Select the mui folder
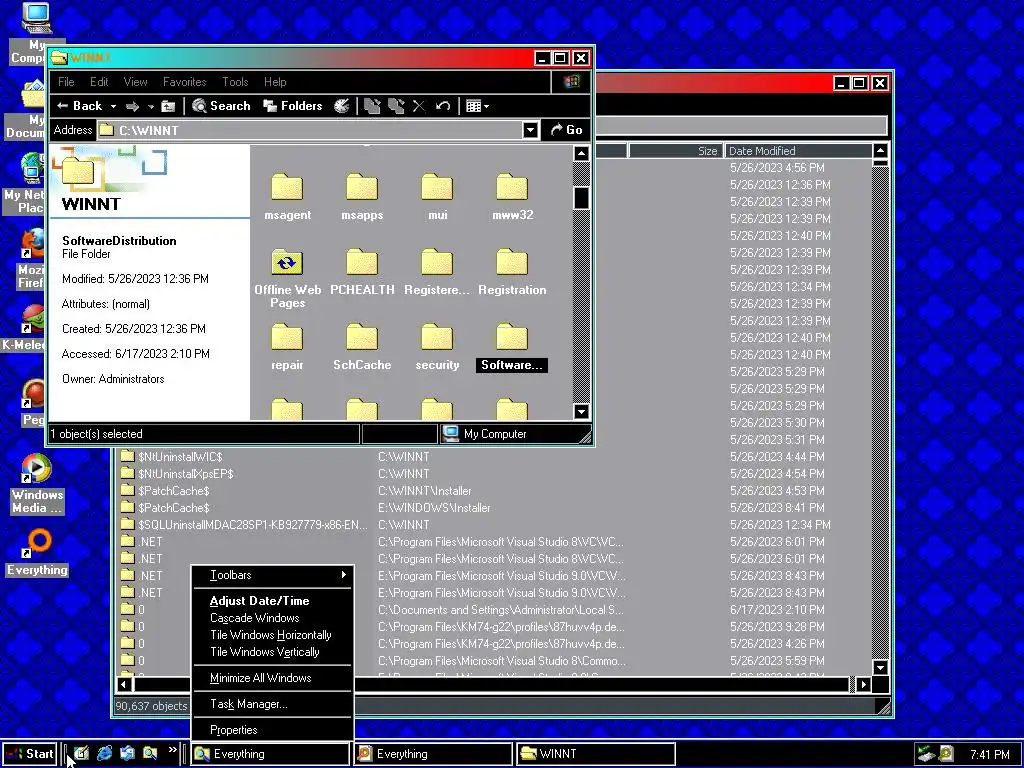 [x=438, y=197]
